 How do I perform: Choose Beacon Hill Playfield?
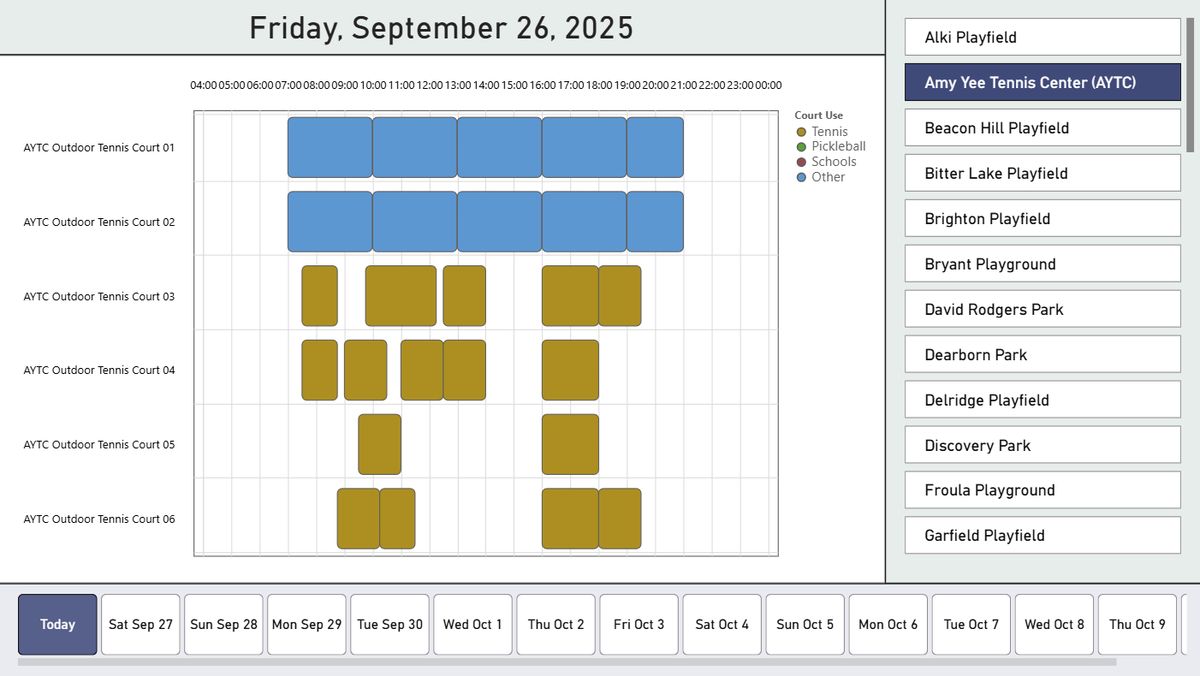coord(1043,128)
